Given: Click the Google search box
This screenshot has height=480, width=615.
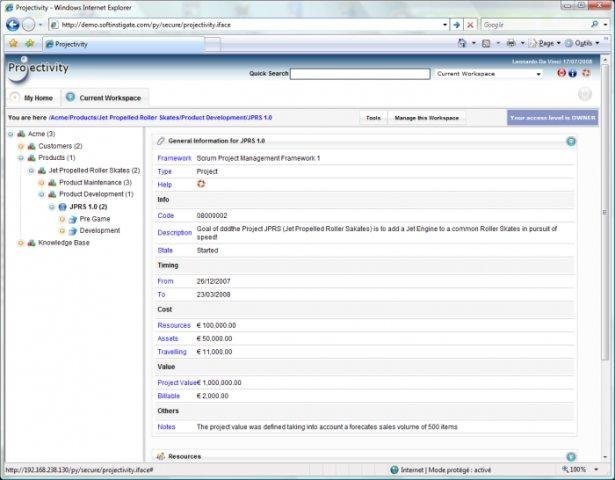Looking at the screenshot, I should (x=536, y=25).
